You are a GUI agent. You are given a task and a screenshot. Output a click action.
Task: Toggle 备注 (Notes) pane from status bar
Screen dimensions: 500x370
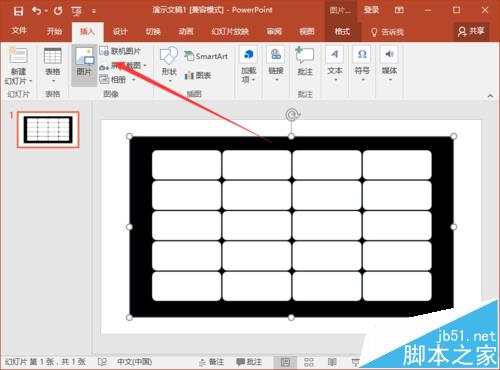[212, 362]
